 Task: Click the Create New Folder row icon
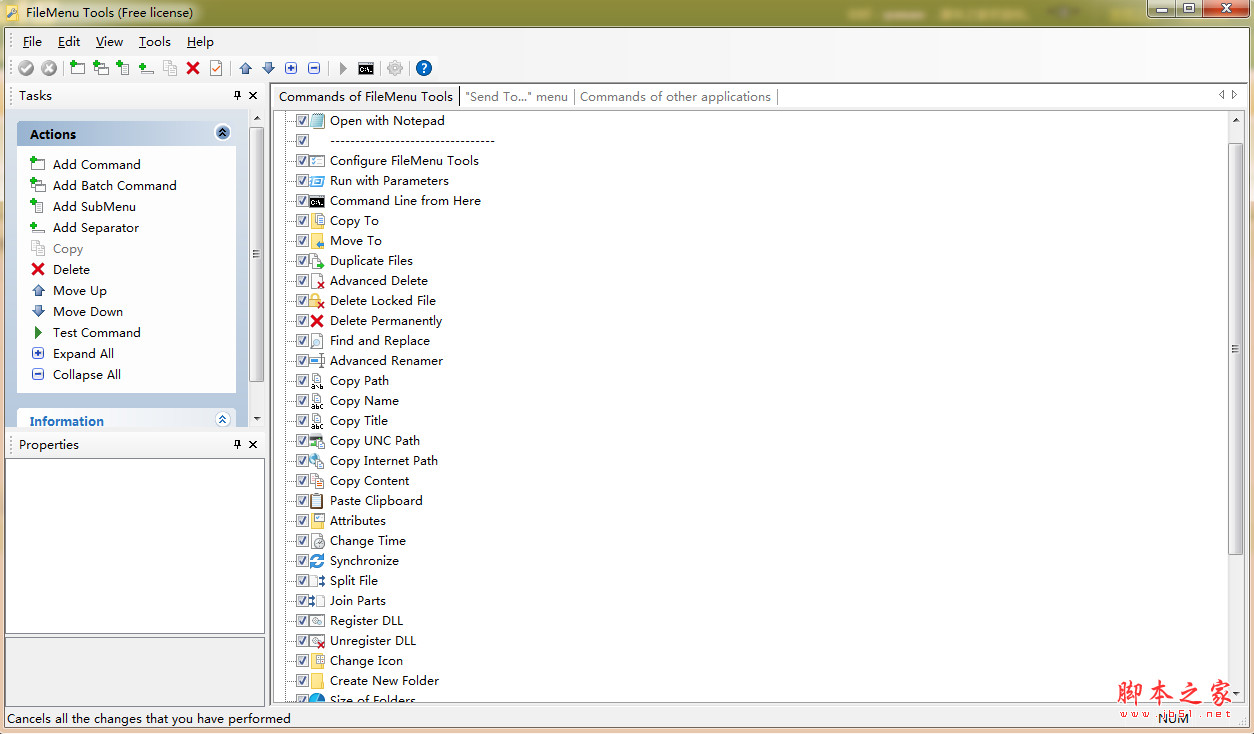click(317, 681)
